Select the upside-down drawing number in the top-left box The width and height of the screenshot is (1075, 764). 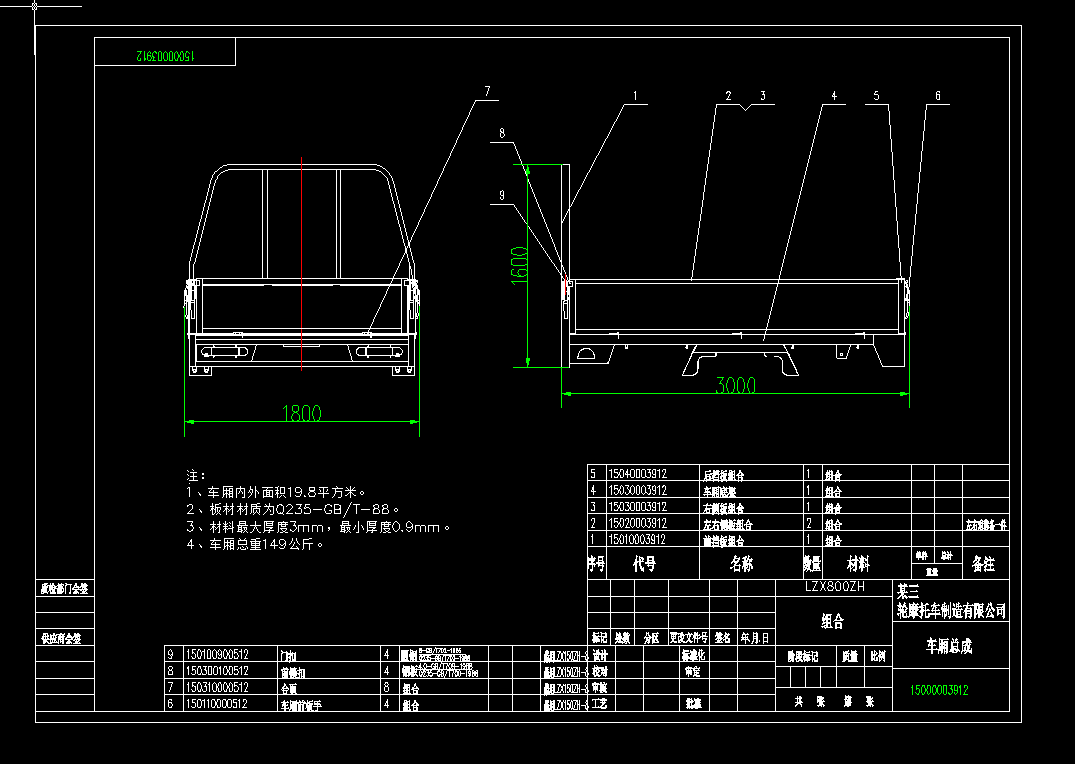click(x=165, y=56)
